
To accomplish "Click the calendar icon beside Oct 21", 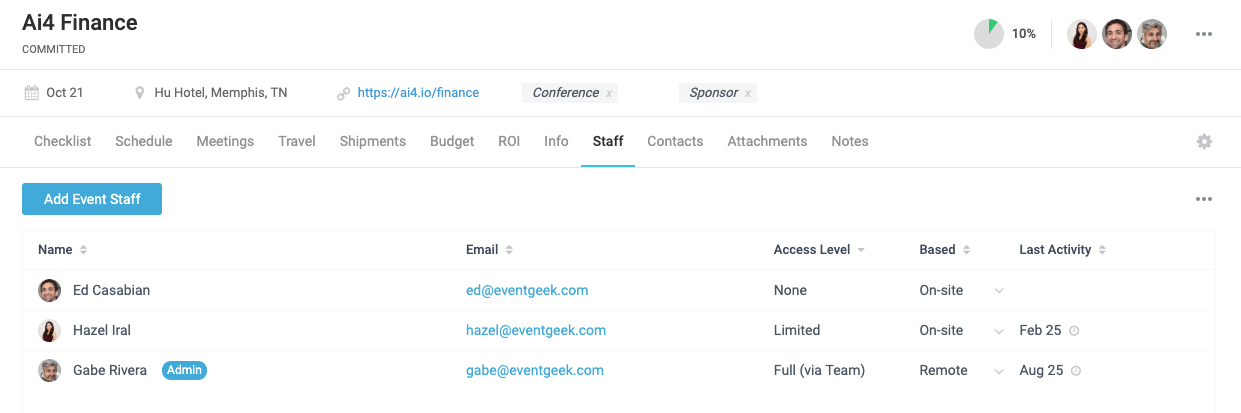I will (31, 93).
